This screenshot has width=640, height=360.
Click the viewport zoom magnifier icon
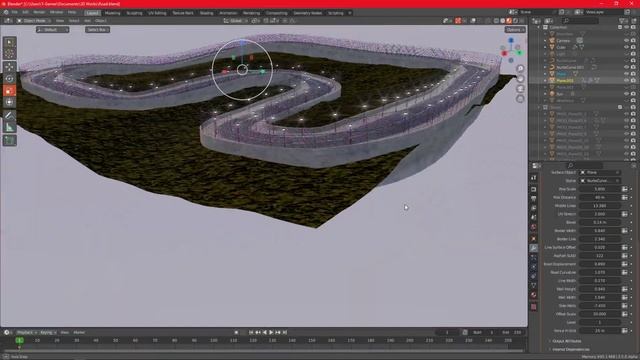pyautogui.click(x=520, y=69)
